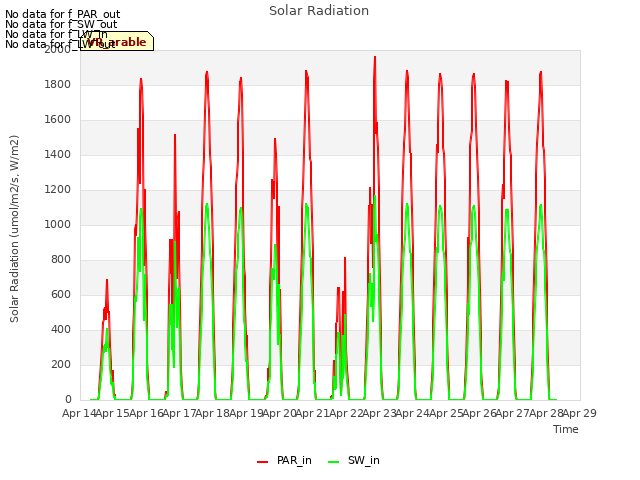
Task: Click the 1200 y-axis tick label
Action: tap(58, 190)
